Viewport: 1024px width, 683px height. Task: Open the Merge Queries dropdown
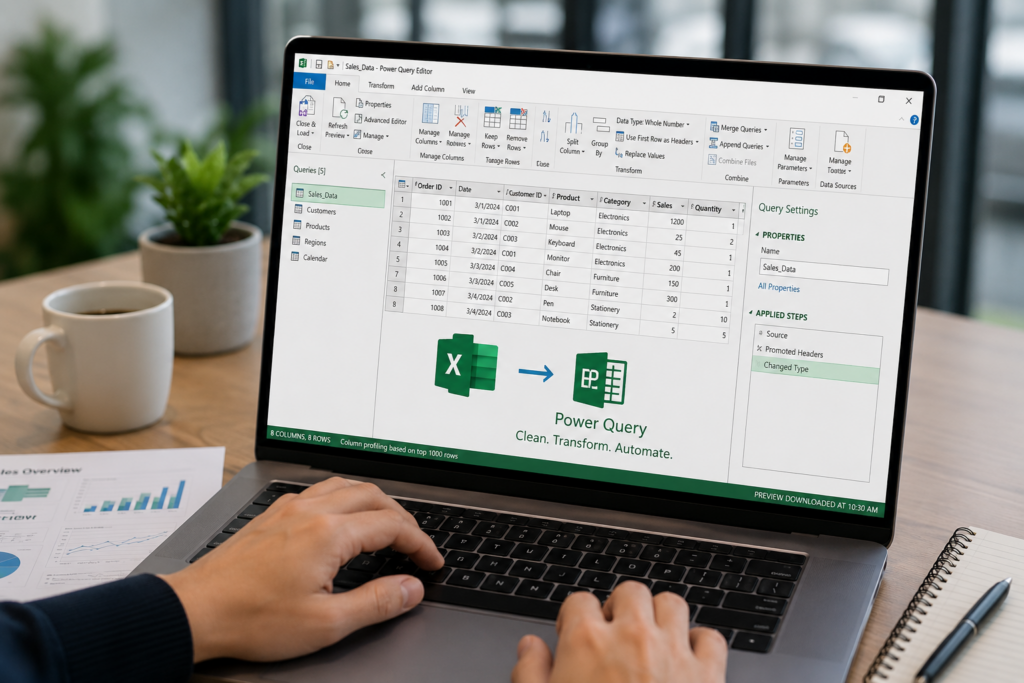[x=765, y=130]
